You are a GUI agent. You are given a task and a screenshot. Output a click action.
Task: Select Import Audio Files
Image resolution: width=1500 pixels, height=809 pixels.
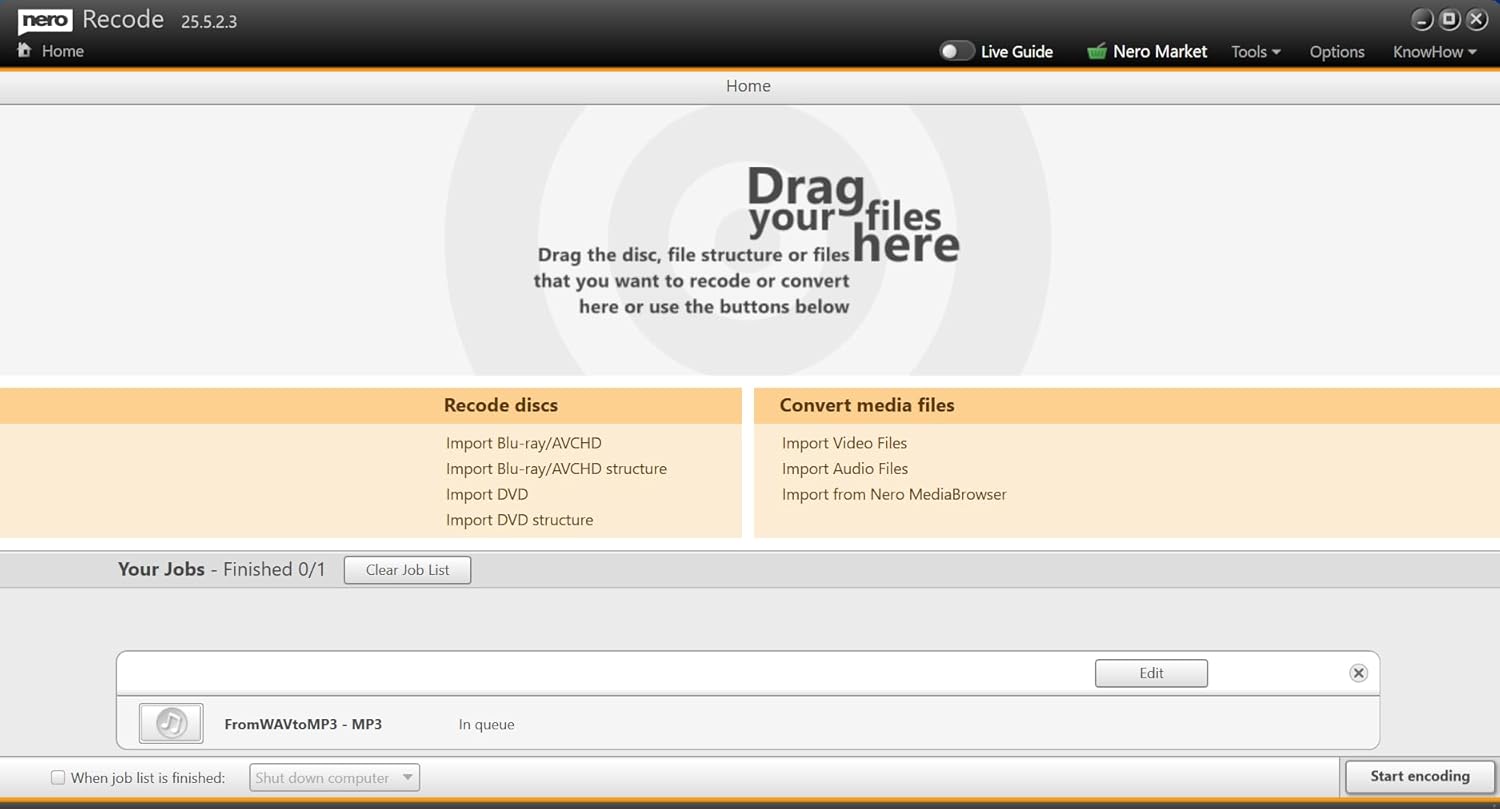coord(845,468)
